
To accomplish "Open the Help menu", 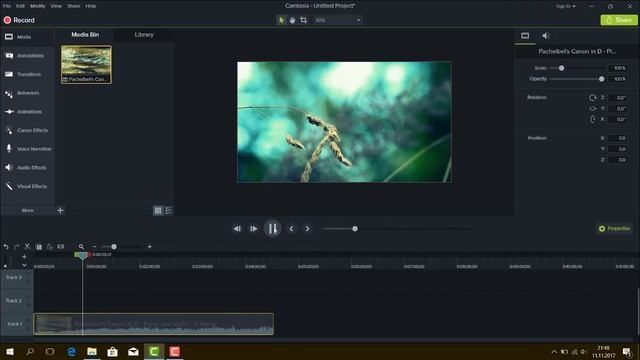I will (91, 6).
